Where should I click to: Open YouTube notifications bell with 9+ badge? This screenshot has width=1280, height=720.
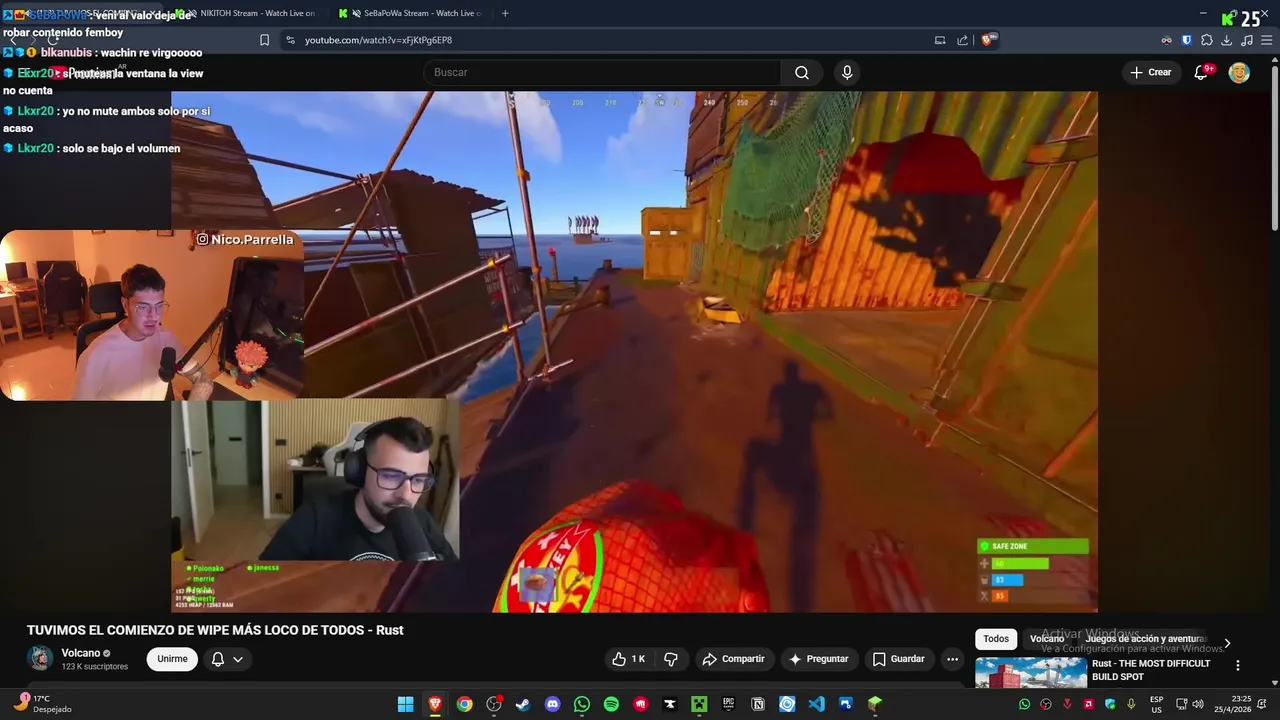[x=1202, y=72]
